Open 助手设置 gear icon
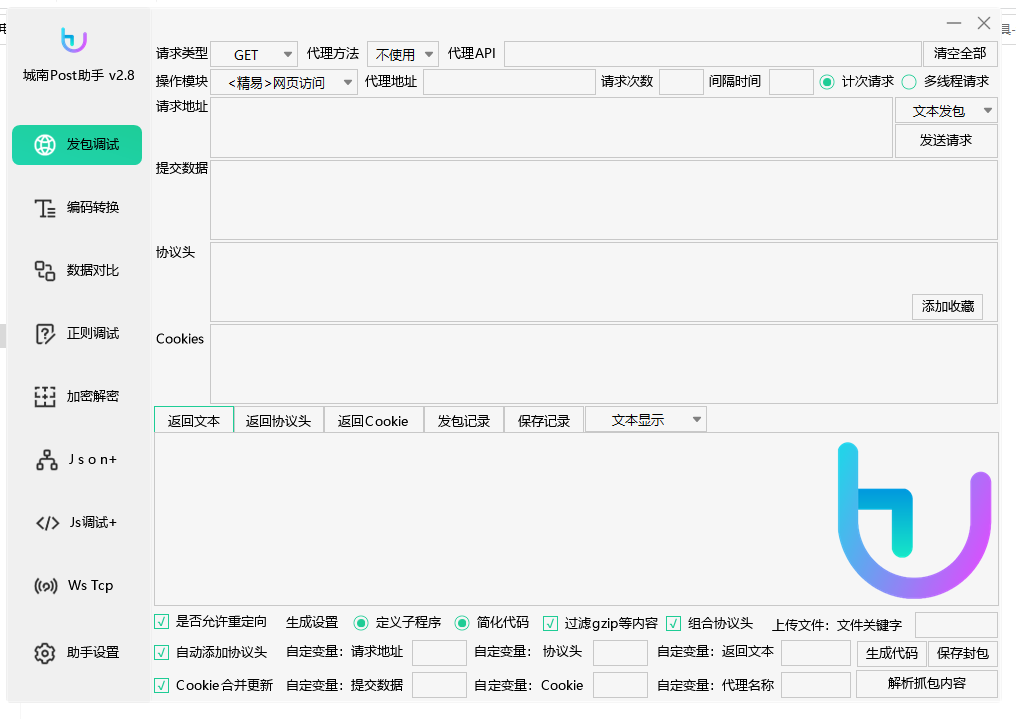 pyautogui.click(x=45, y=653)
